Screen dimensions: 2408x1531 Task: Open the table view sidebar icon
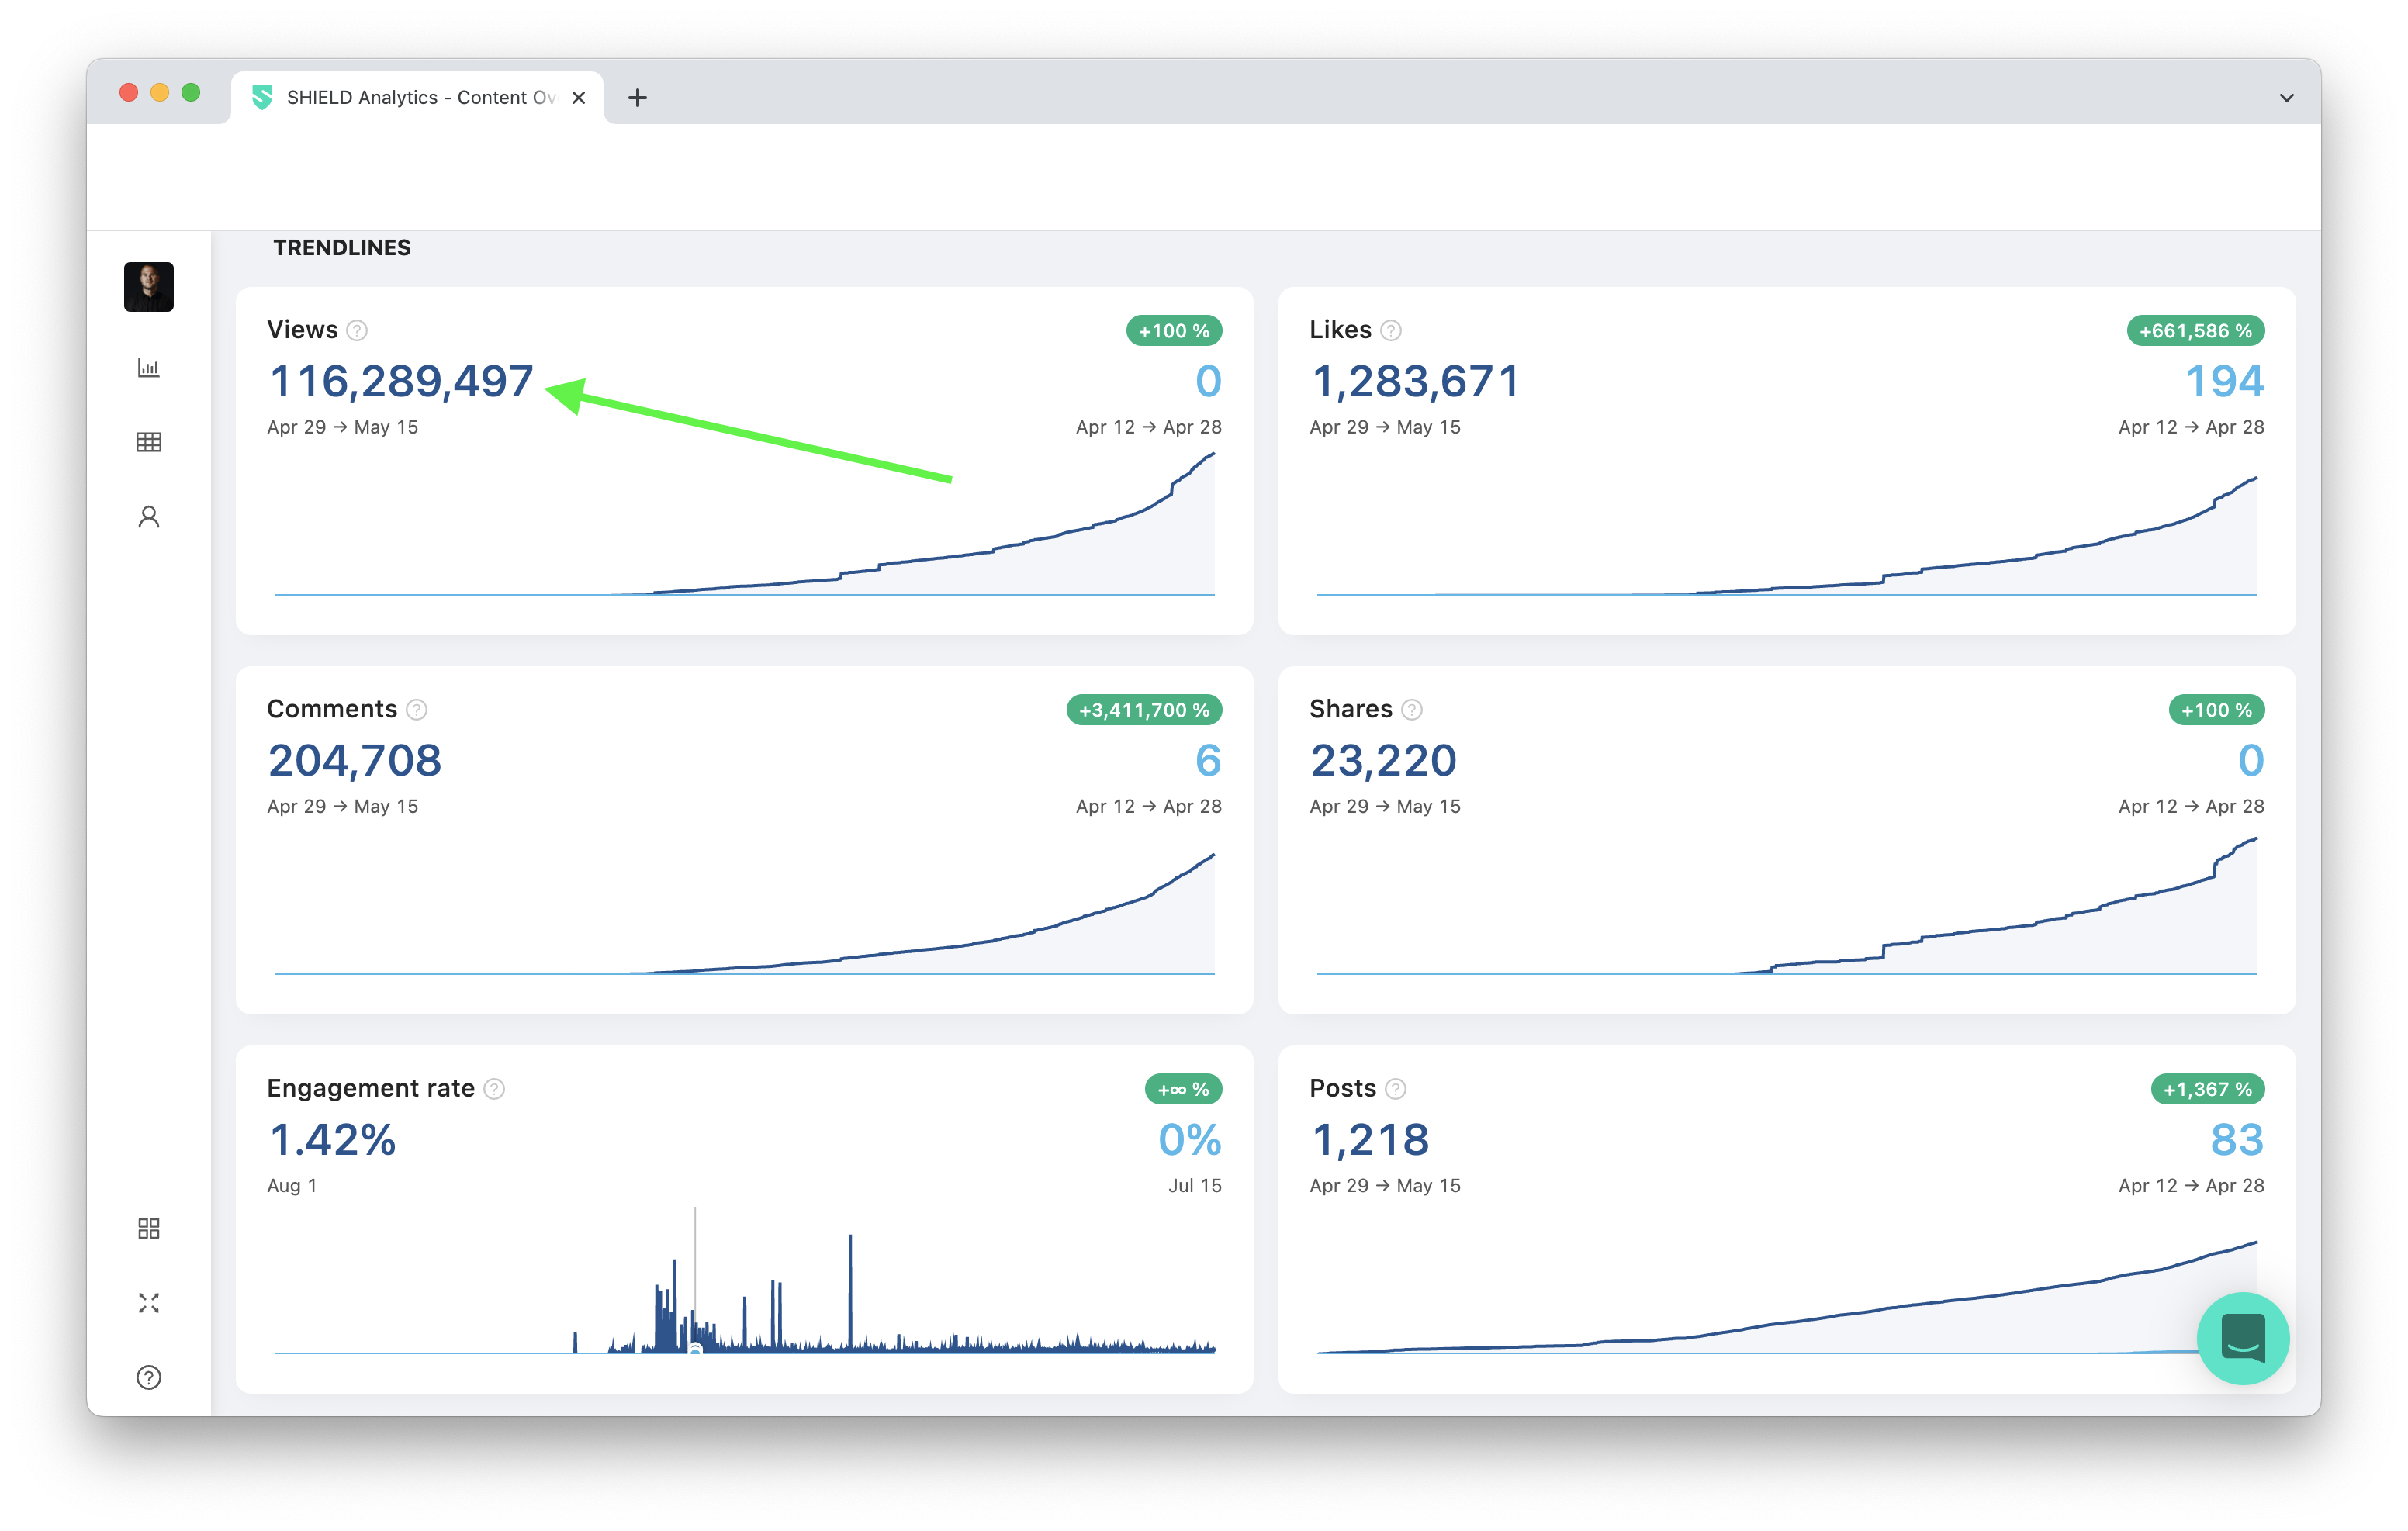pyautogui.click(x=148, y=442)
